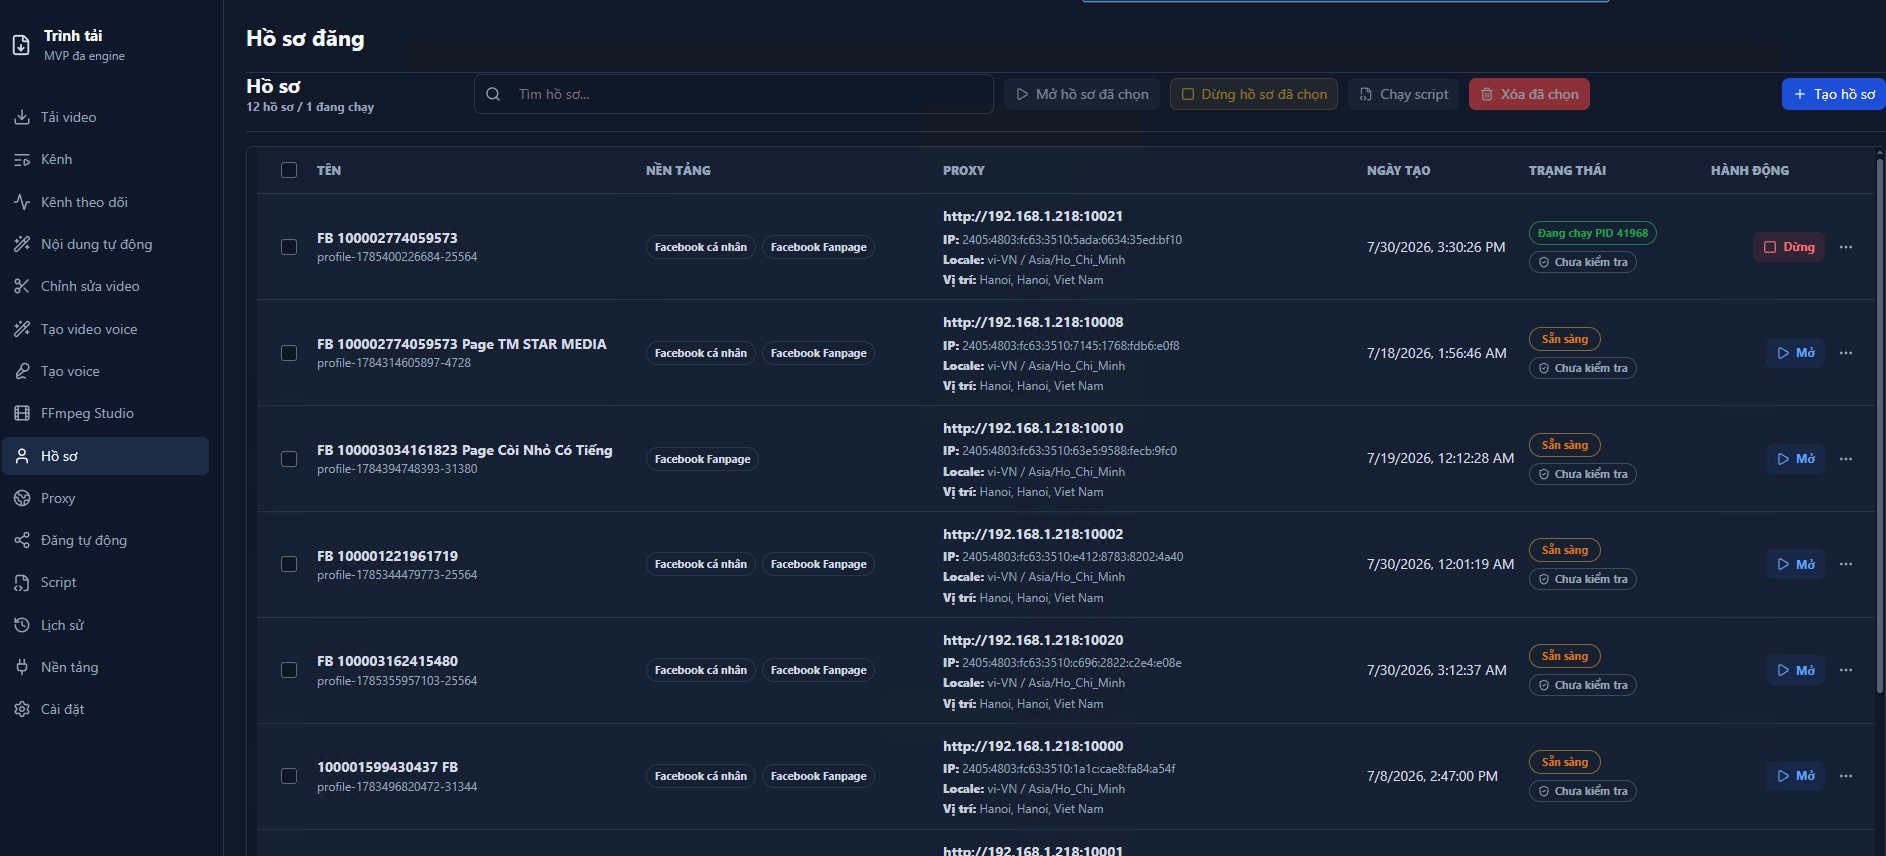The height and width of the screenshot is (856, 1886).
Task: Click the Đăng tự động share icon
Action: 22,540
